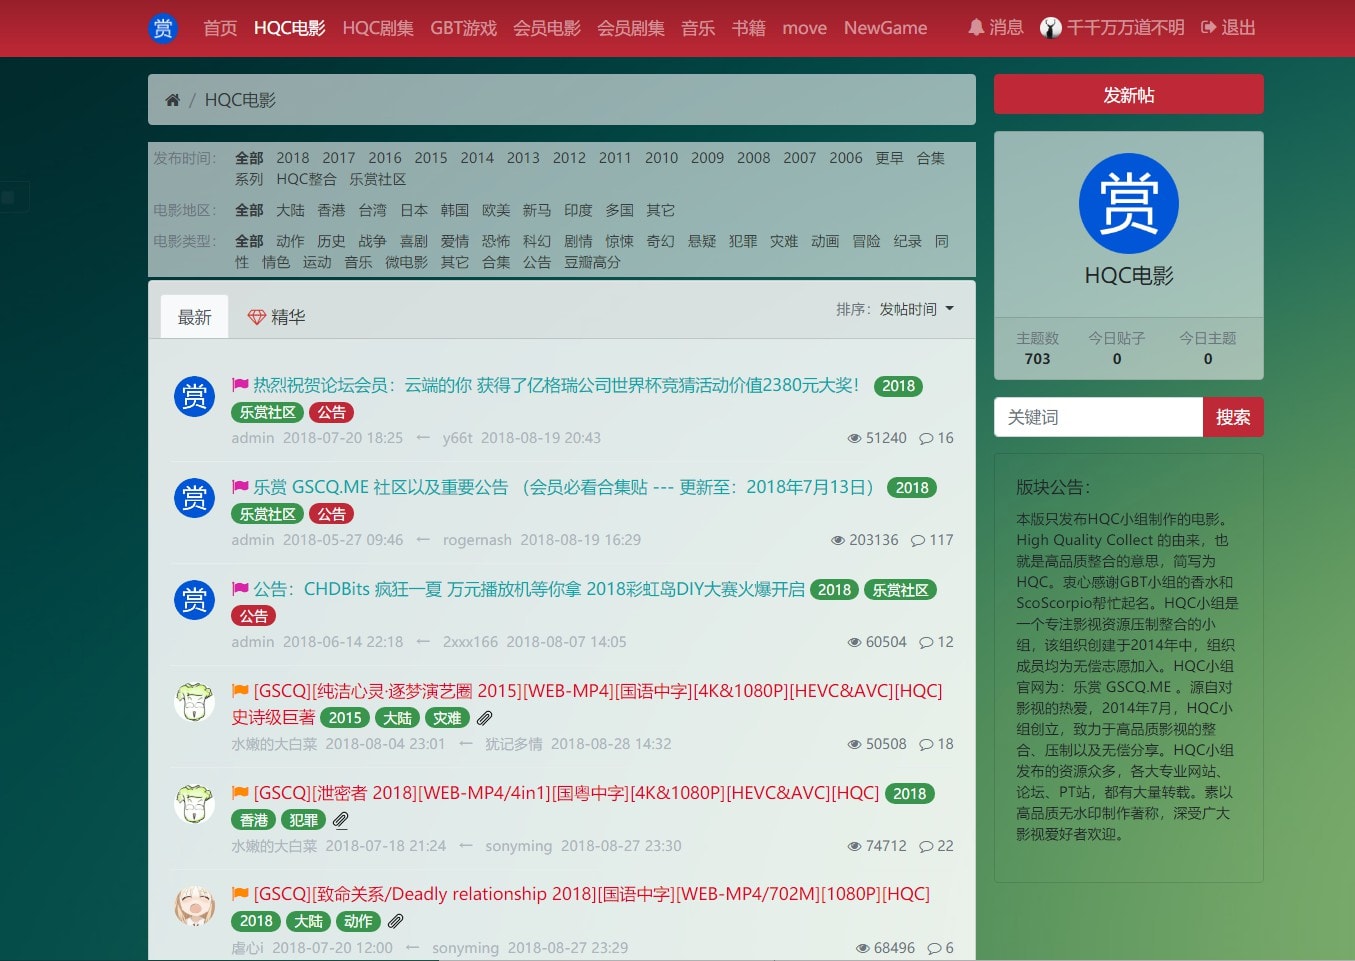Click the home icon in the breadcrumb
The height and width of the screenshot is (961, 1355).
click(x=172, y=100)
